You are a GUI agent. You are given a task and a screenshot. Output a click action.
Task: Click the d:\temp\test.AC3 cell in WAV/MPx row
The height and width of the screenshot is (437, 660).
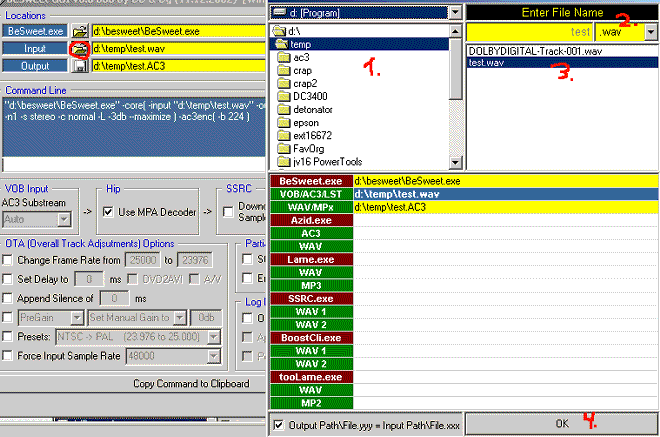click(506, 207)
